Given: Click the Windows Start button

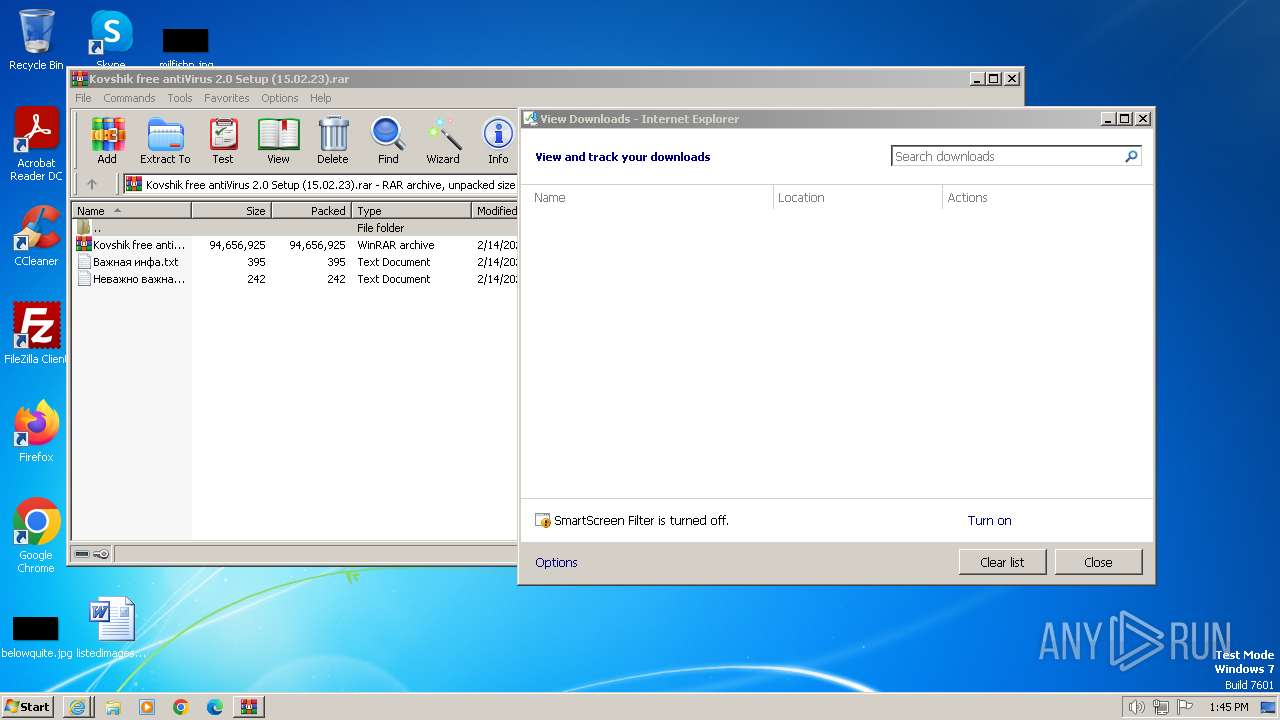Looking at the screenshot, I should [27, 707].
